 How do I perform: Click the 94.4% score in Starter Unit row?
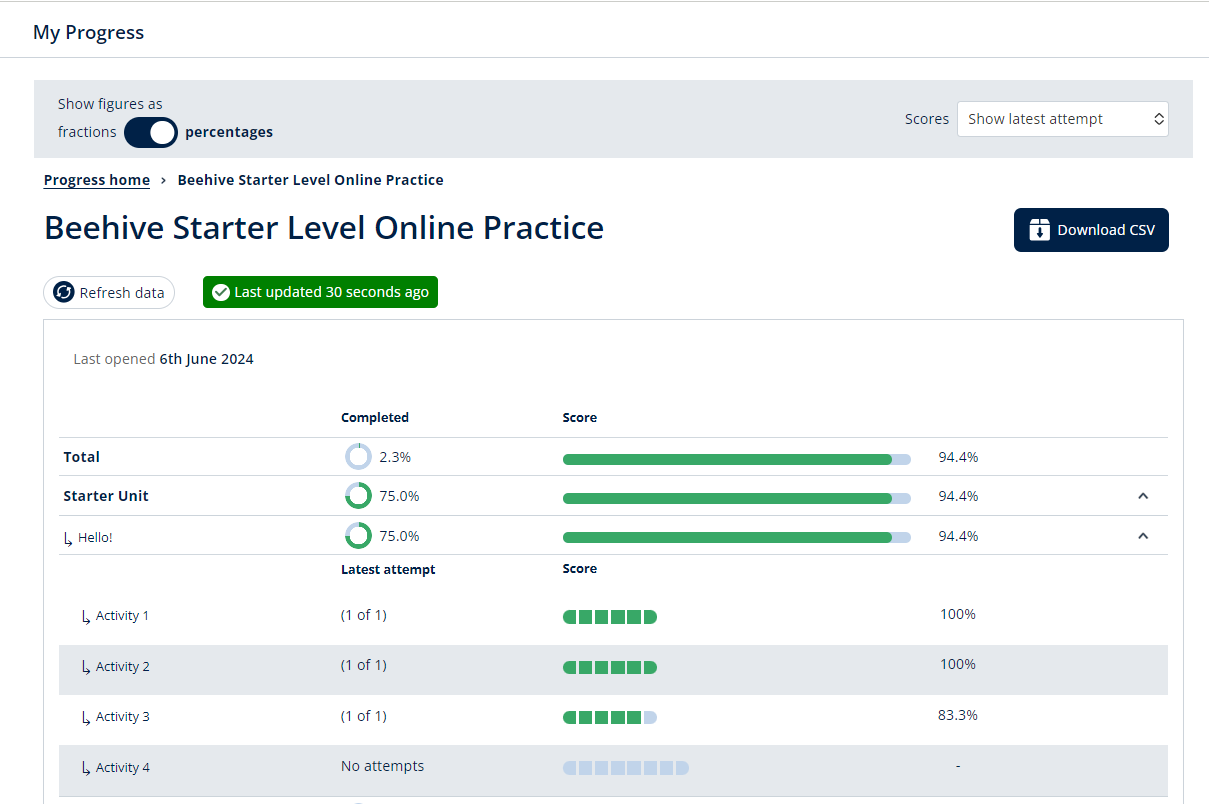(958, 496)
